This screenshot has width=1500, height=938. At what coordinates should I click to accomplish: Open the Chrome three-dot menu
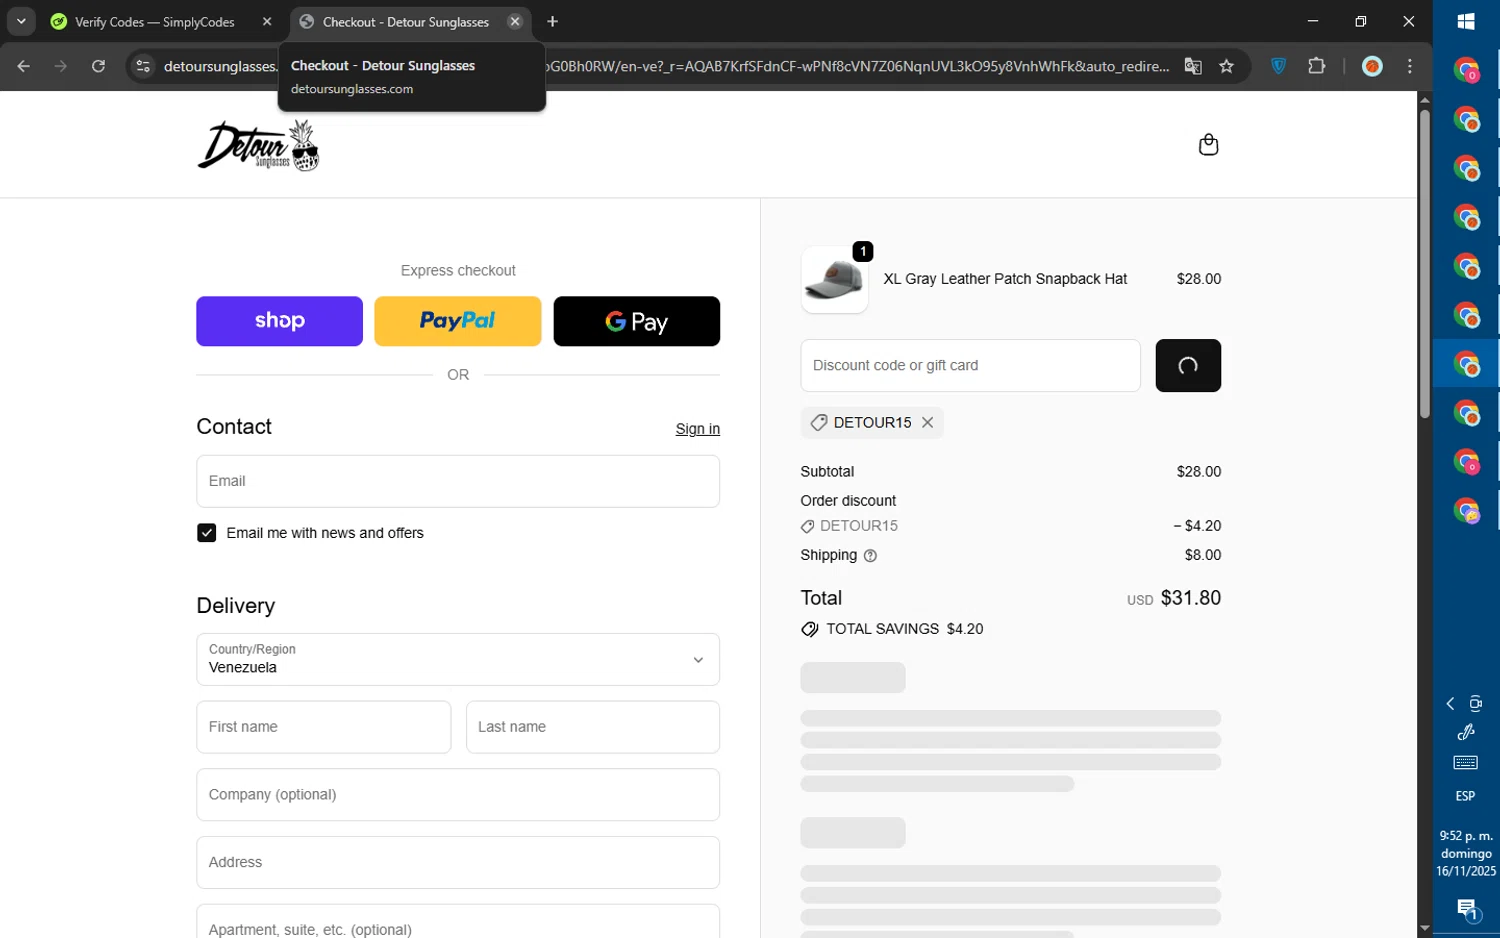(1410, 67)
